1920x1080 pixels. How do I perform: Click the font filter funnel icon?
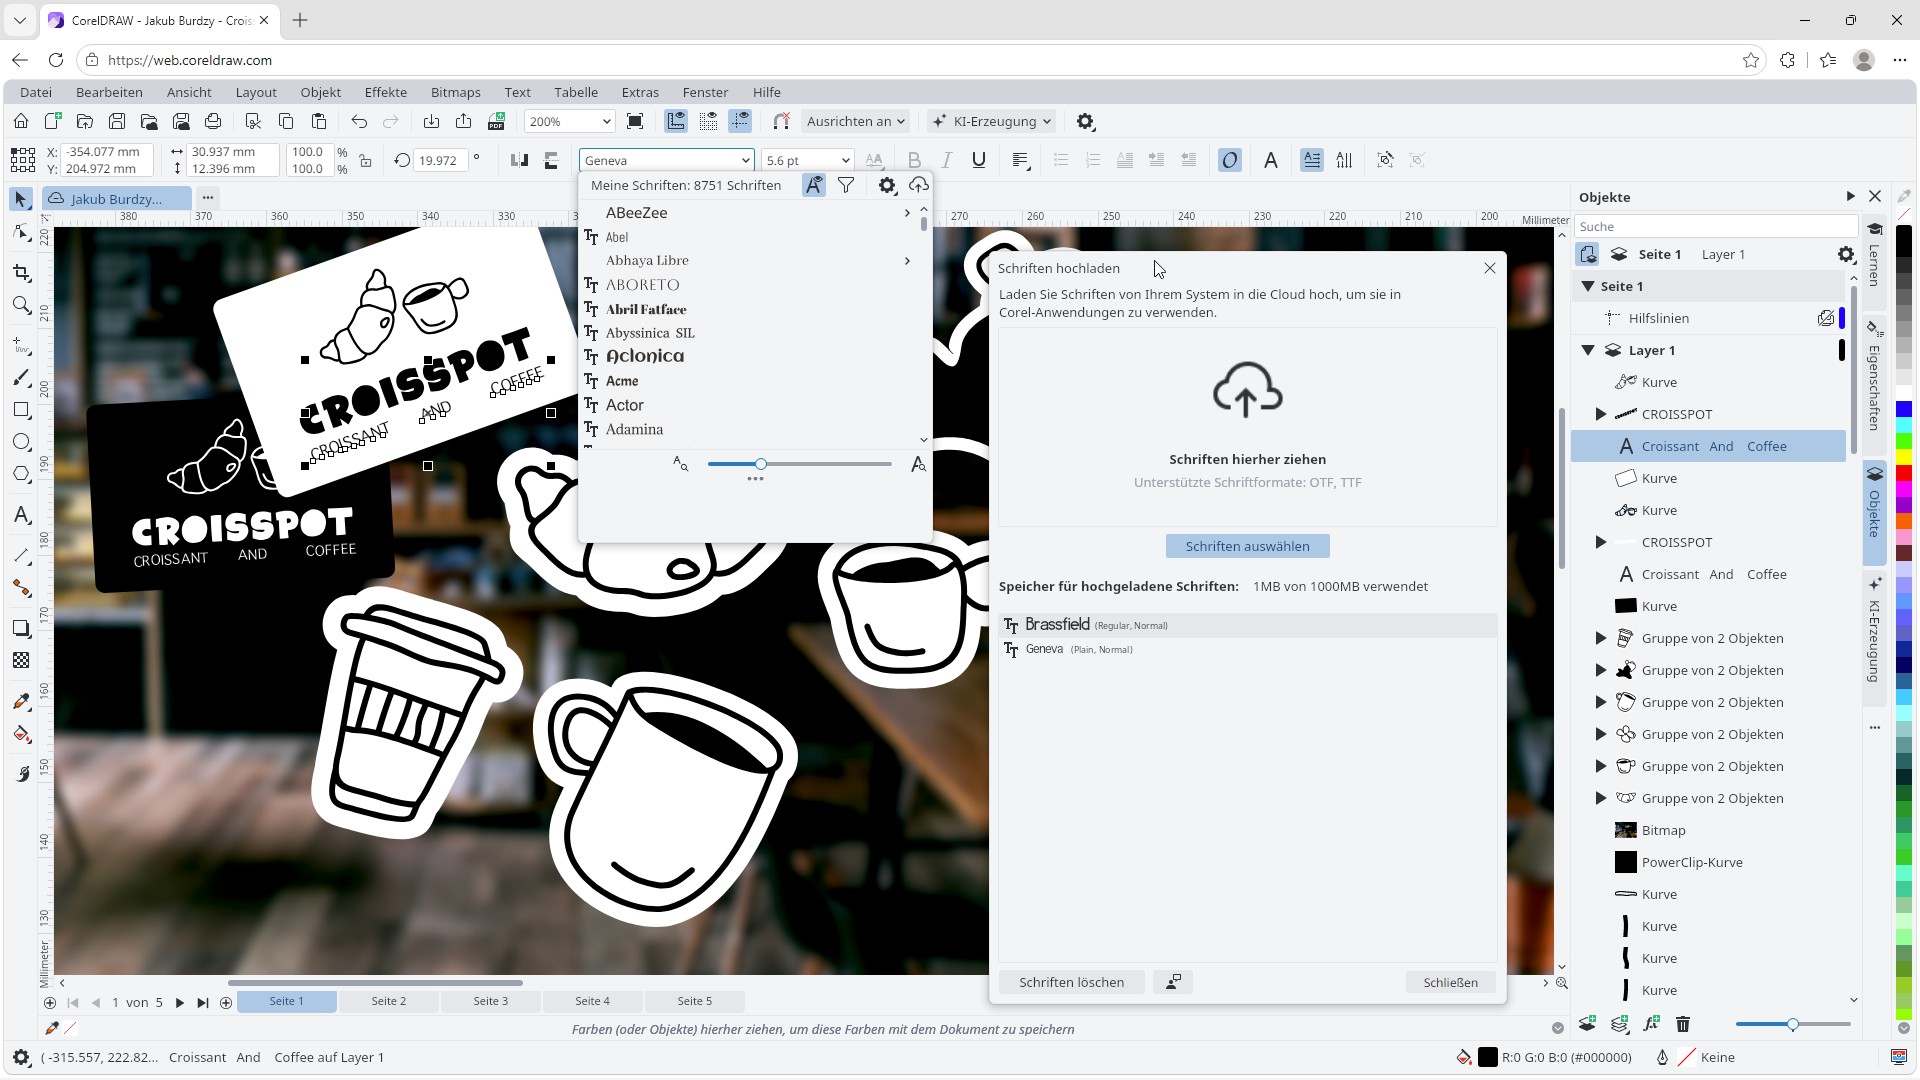click(846, 185)
